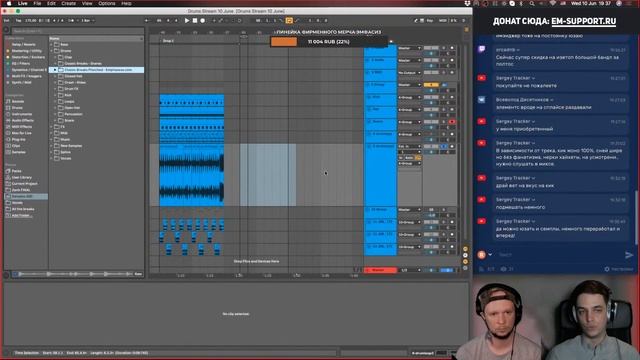Toggle Draw Mode pencil icon
Image resolution: width=640 pixels, height=360 pixels.
click(x=416, y=20)
